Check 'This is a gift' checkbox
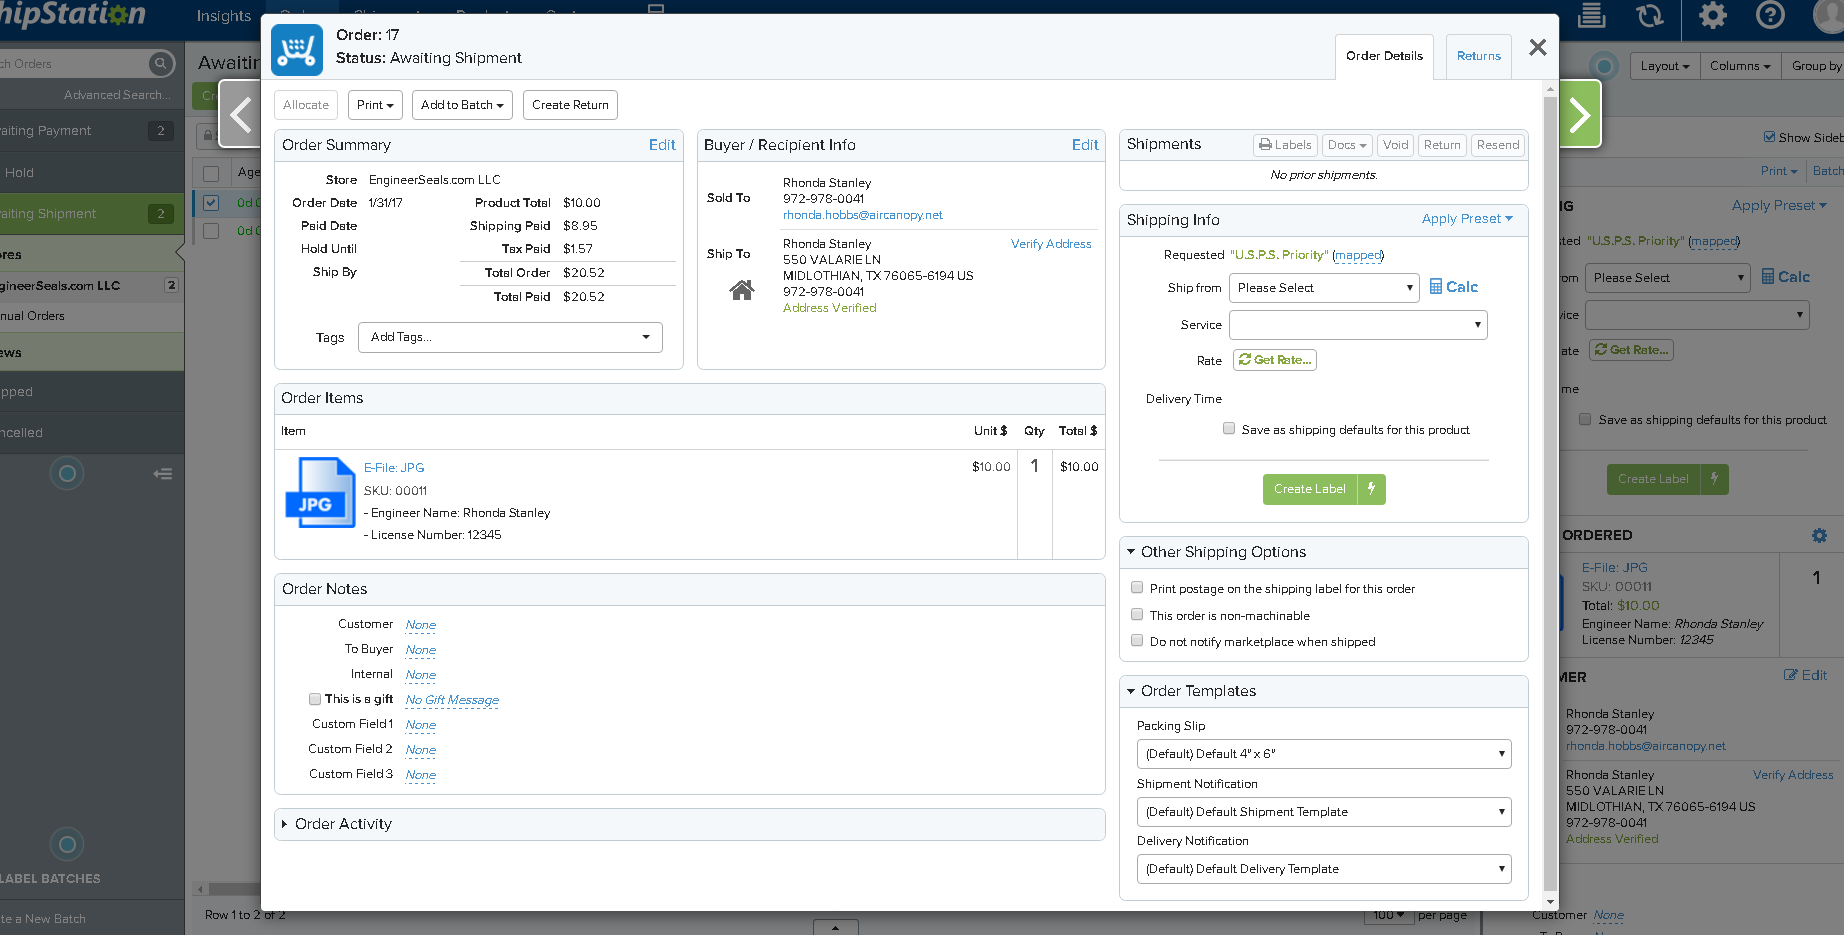Viewport: 1844px width, 935px height. pyautogui.click(x=315, y=699)
